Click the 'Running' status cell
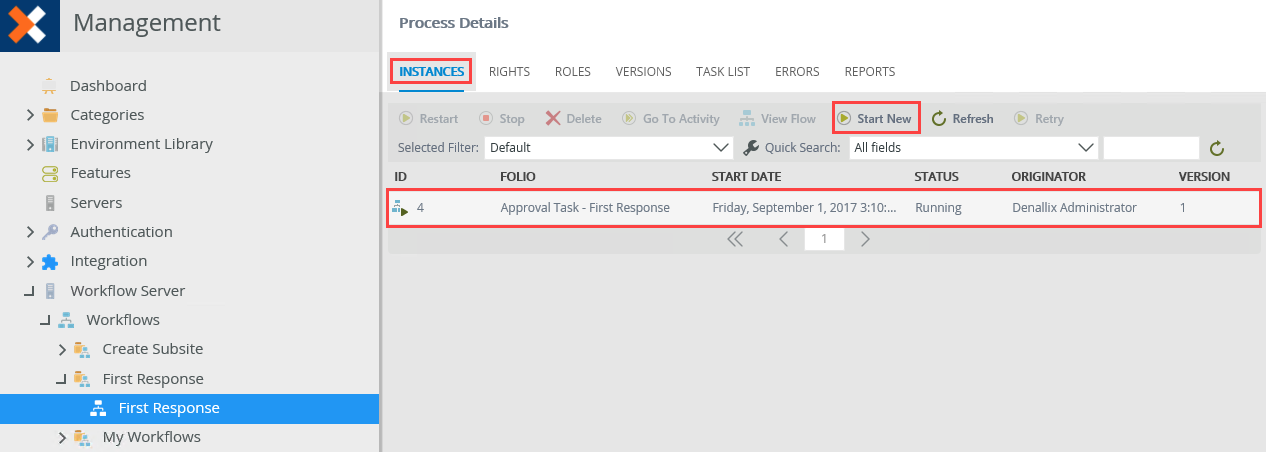Viewport: 1266px width, 452px height. pos(938,208)
